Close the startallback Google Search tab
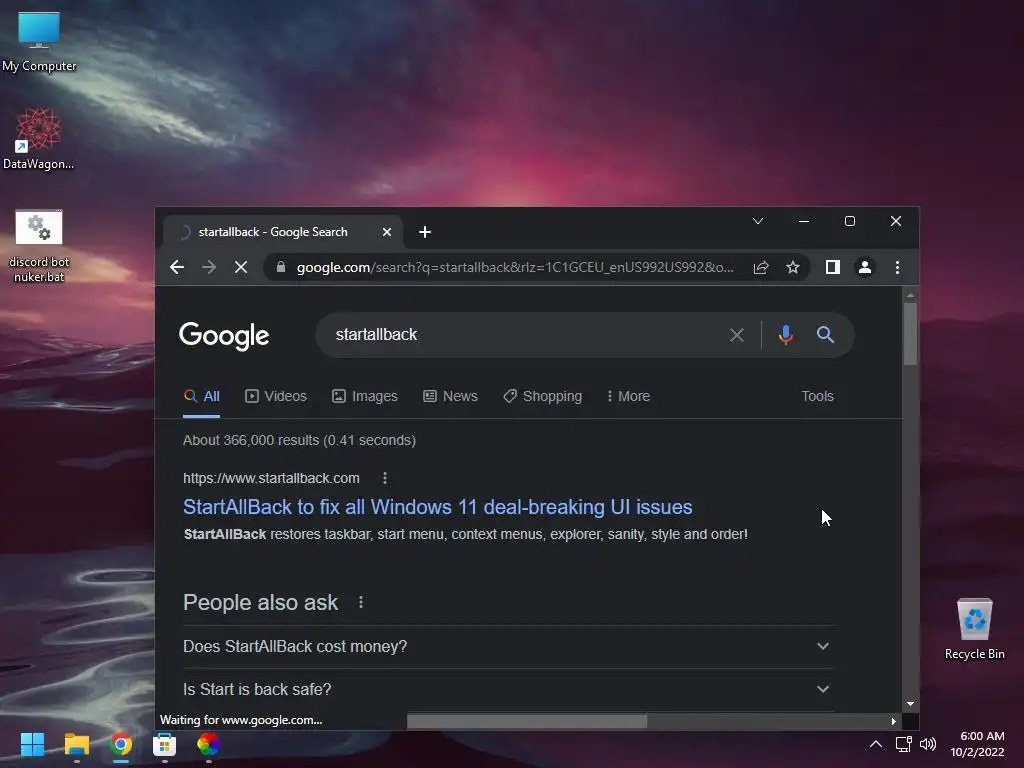 [387, 232]
